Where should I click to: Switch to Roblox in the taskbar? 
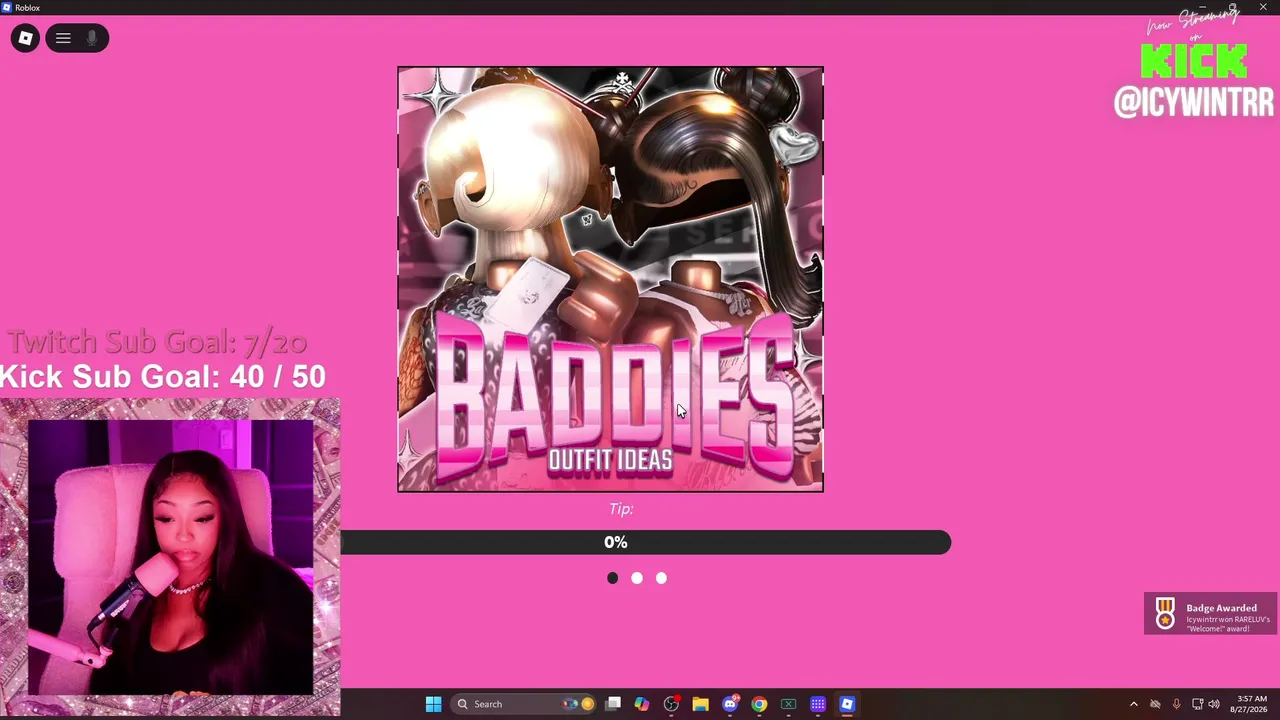pos(847,704)
